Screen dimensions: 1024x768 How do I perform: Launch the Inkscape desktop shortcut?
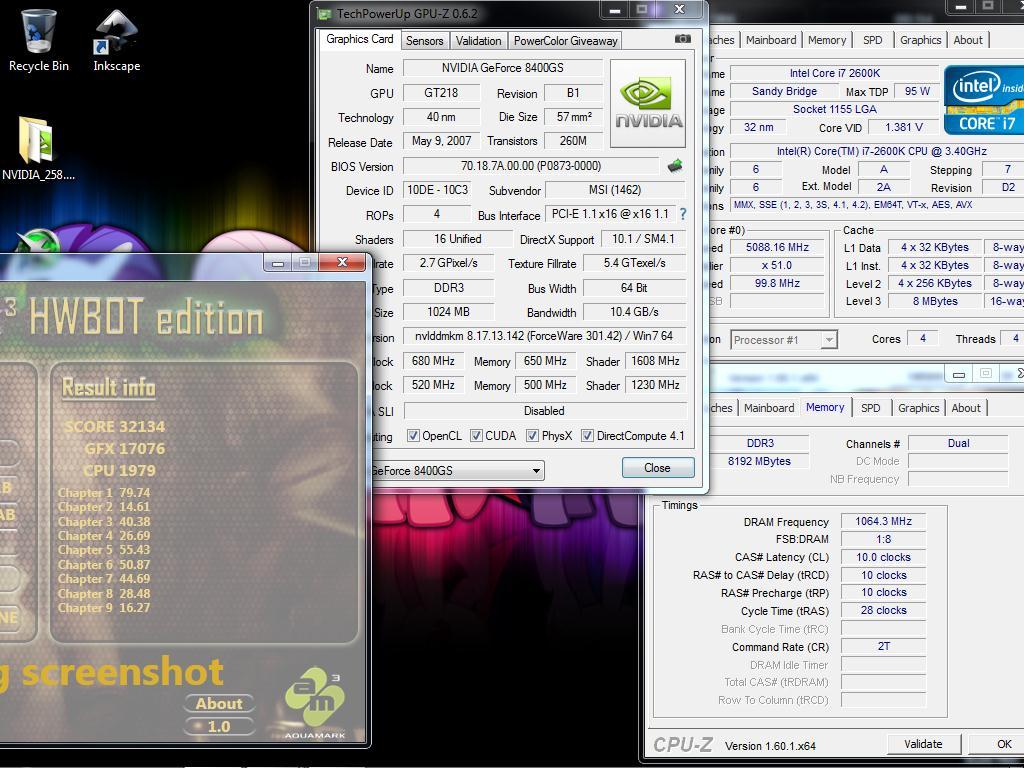point(116,39)
